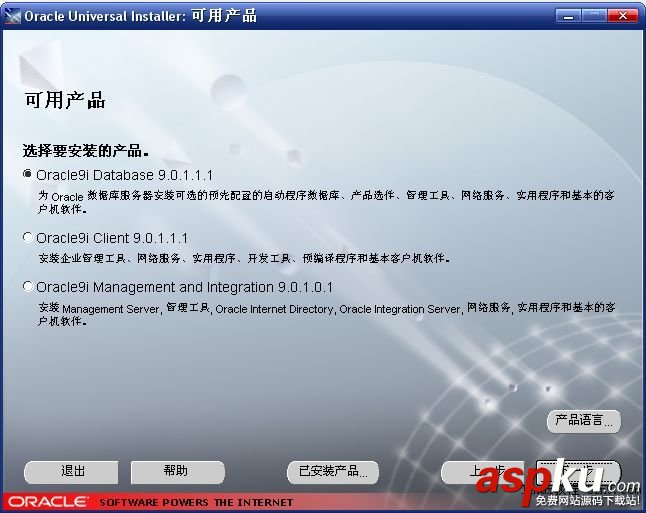Viewport: 646px width, 513px height.
Task: Click the Oracle Universal Installer title bar icon
Action: [12, 16]
